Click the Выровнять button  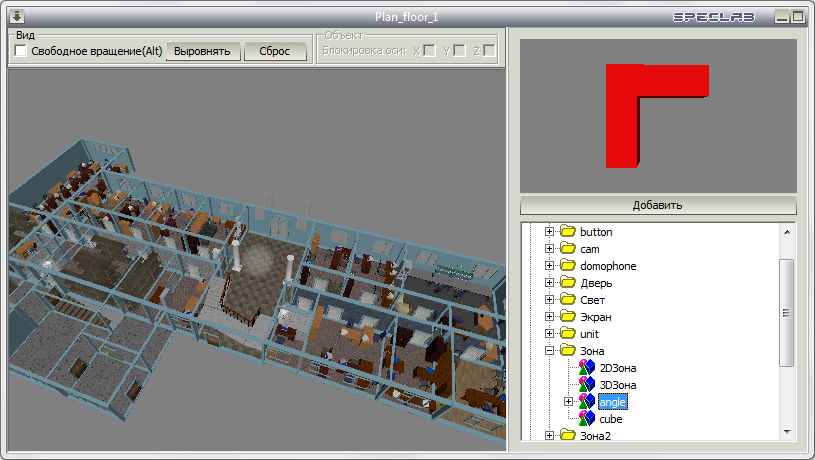pos(203,51)
